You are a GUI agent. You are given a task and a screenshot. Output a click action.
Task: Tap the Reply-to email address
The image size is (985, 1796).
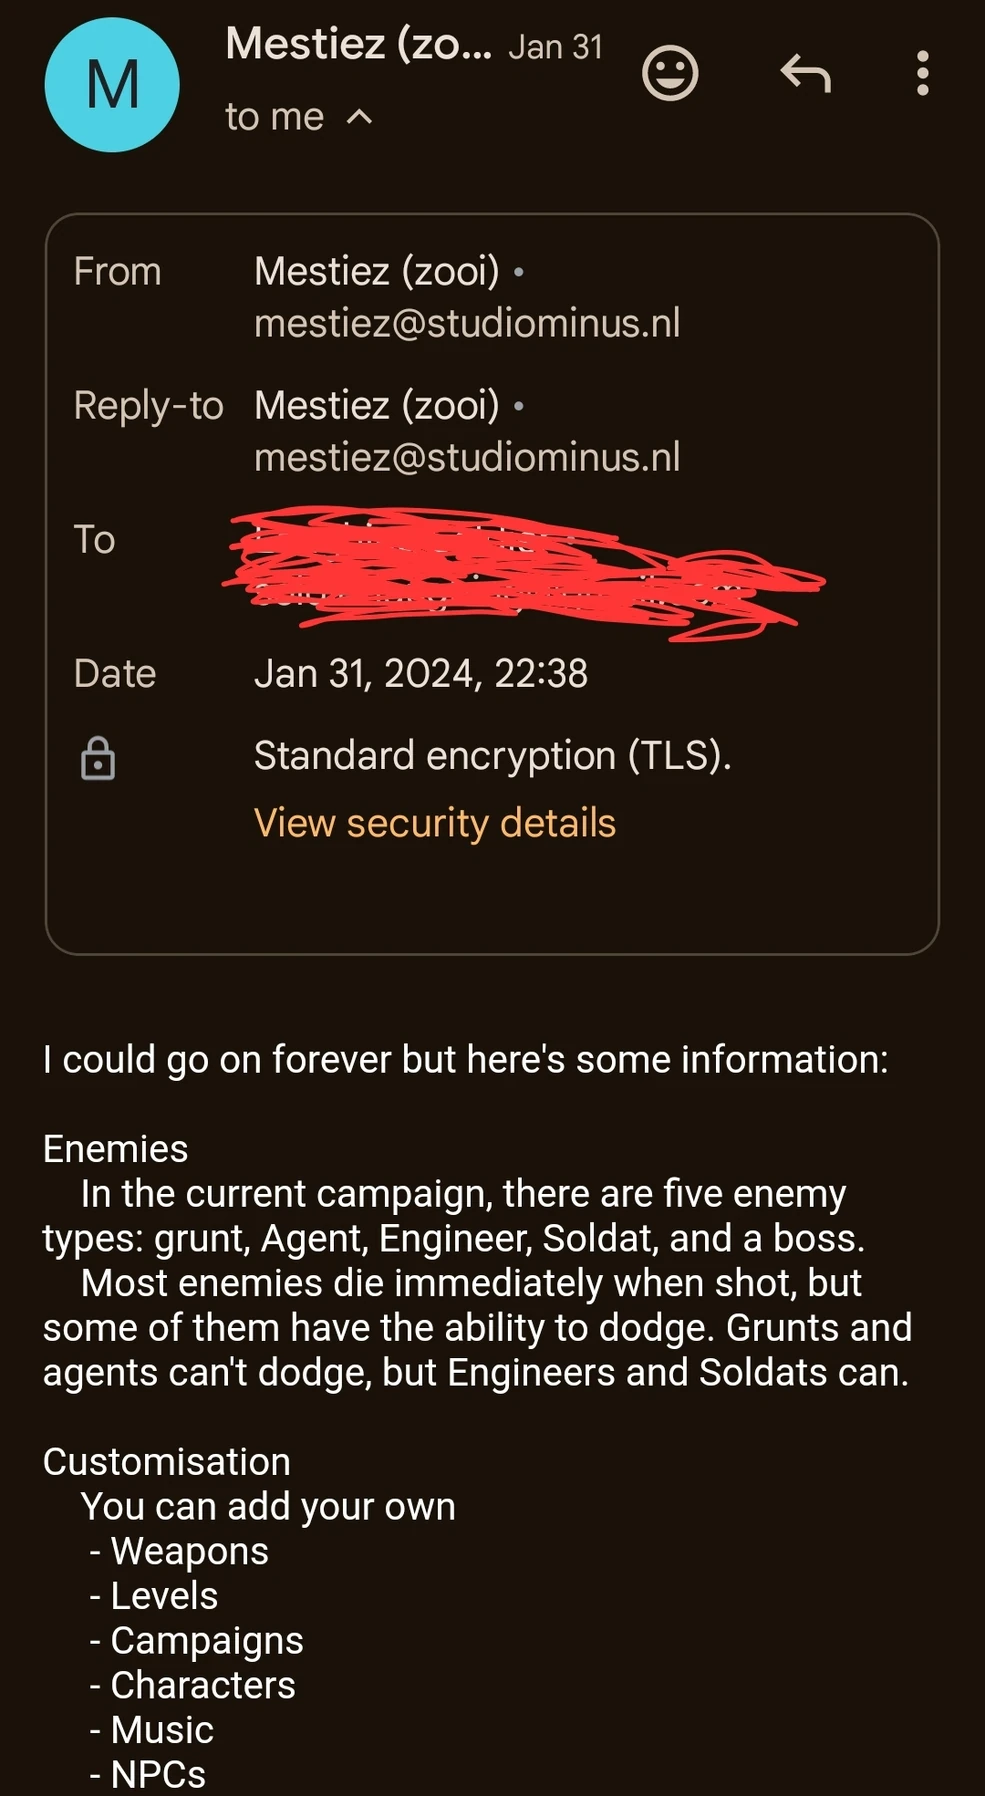(x=467, y=457)
